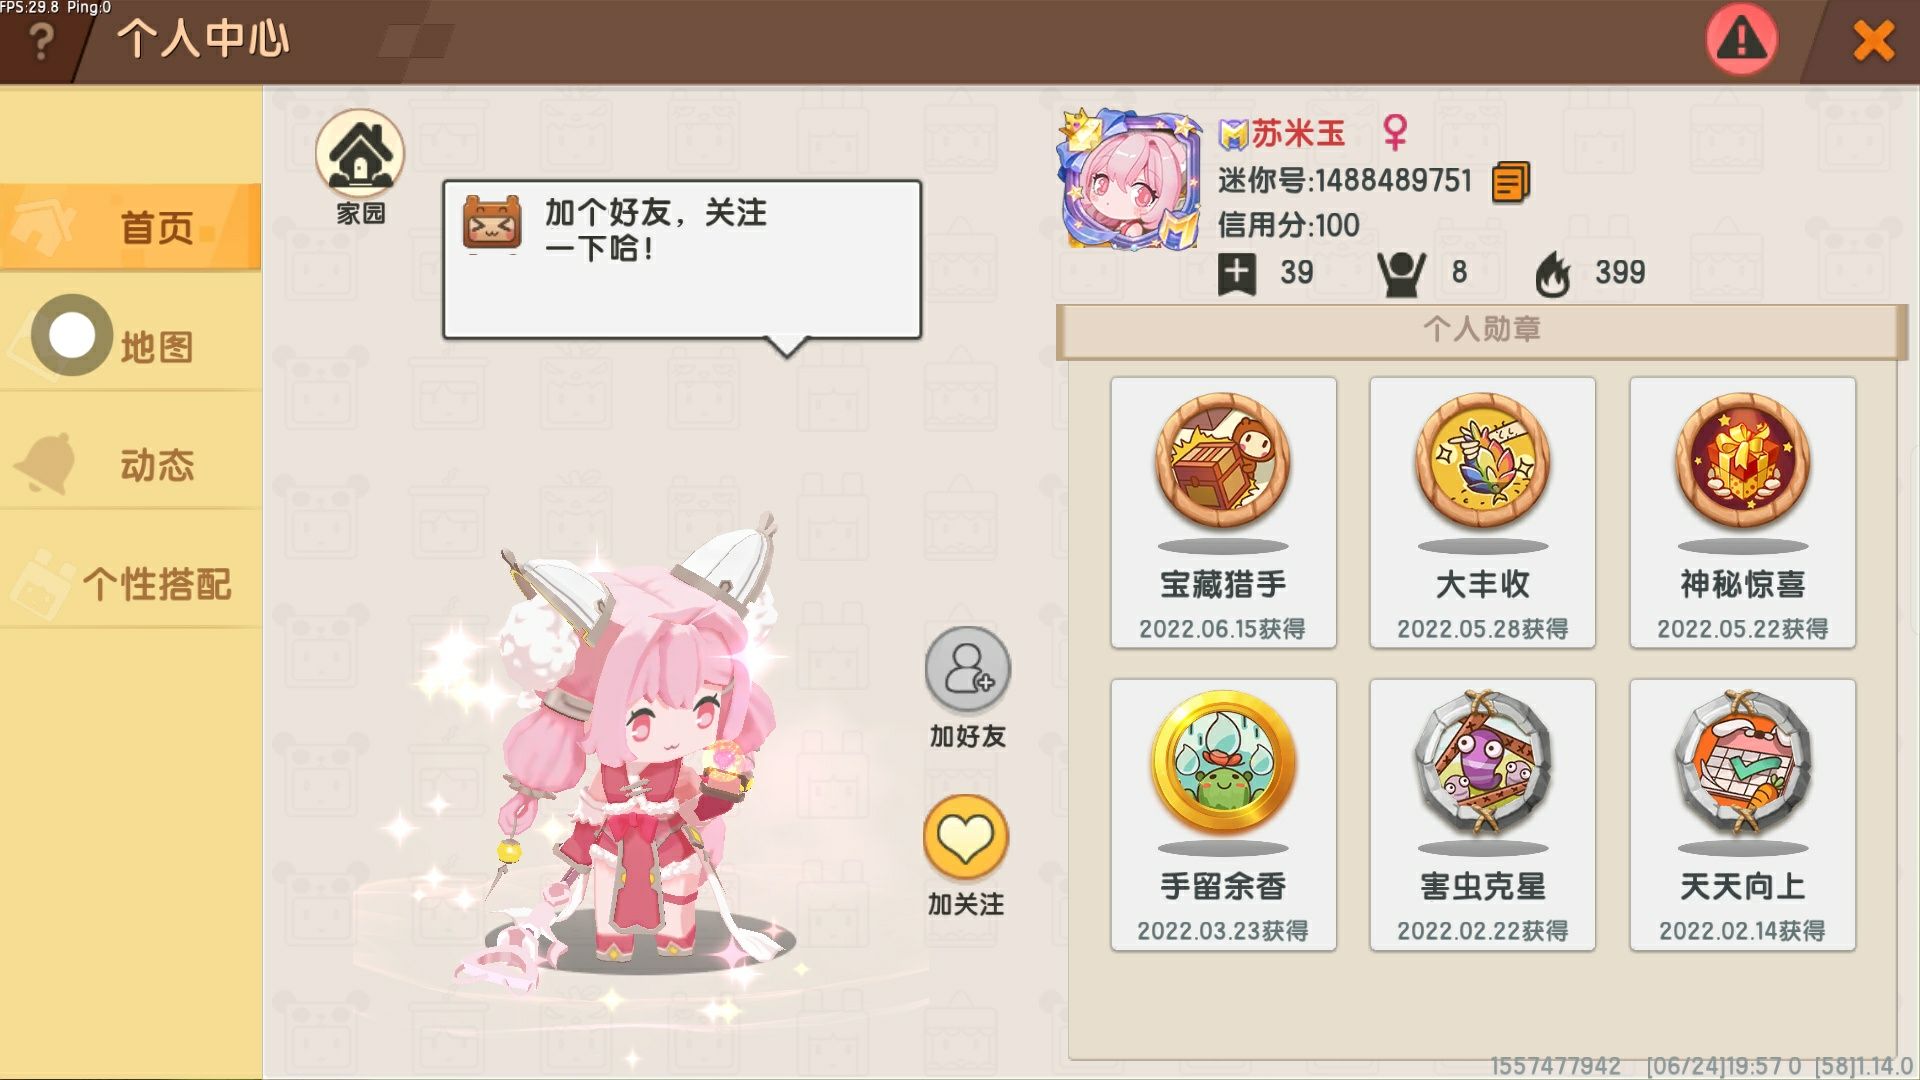Image resolution: width=1920 pixels, height=1080 pixels.
Task: Click the 加好友 add friend icon
Action: pyautogui.click(x=967, y=669)
